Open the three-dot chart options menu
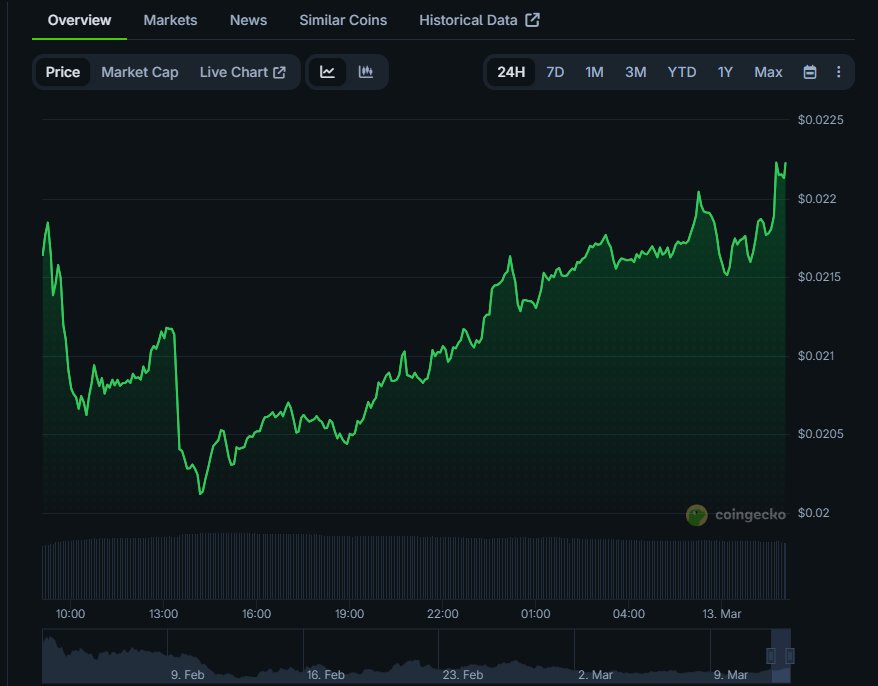878x686 pixels. click(x=838, y=72)
